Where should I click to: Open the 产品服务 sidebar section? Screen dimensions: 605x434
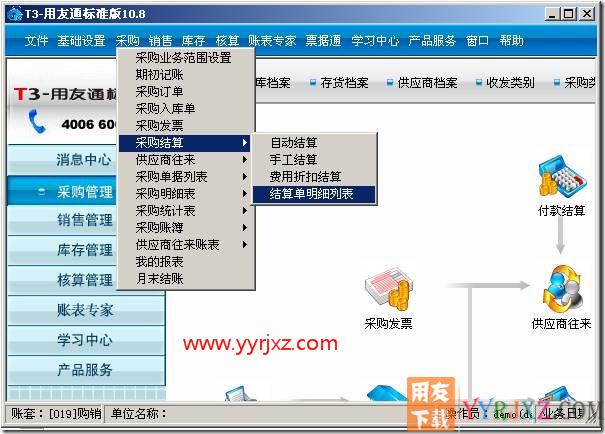coord(87,370)
